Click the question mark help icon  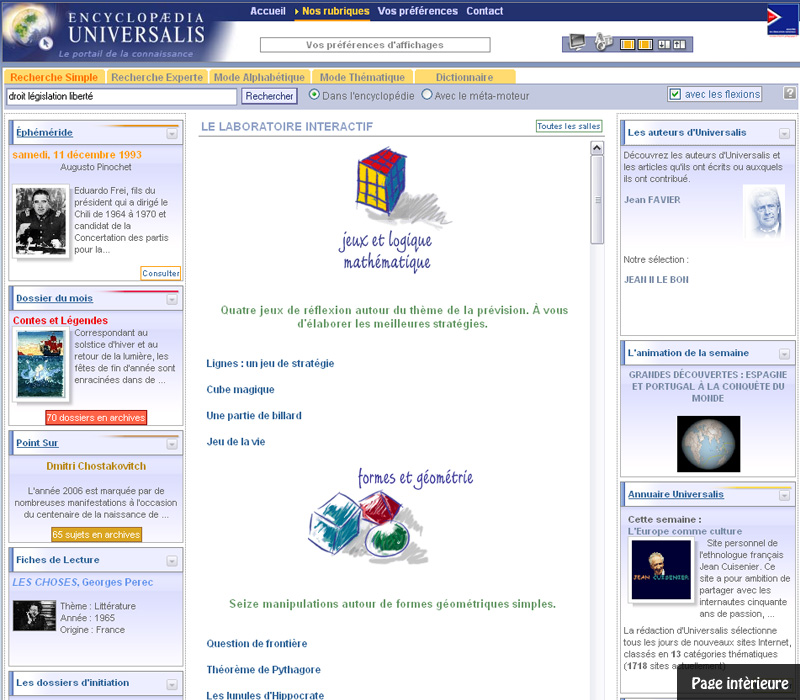pyautogui.click(x=789, y=93)
